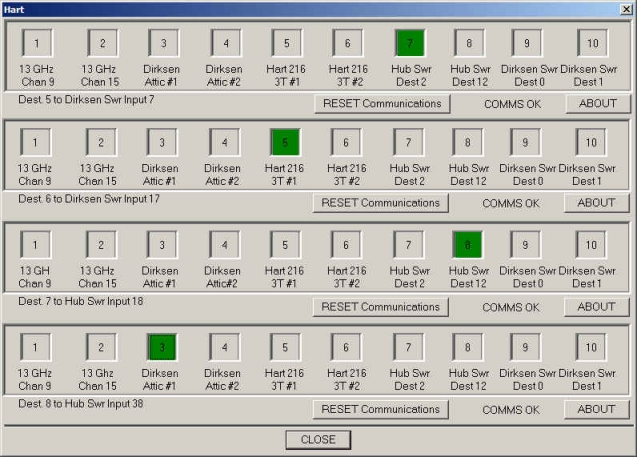The image size is (637, 457).
Task: Click the 'Dest. 8 to Hub Swr Input 38' status text
Action: [x=81, y=403]
